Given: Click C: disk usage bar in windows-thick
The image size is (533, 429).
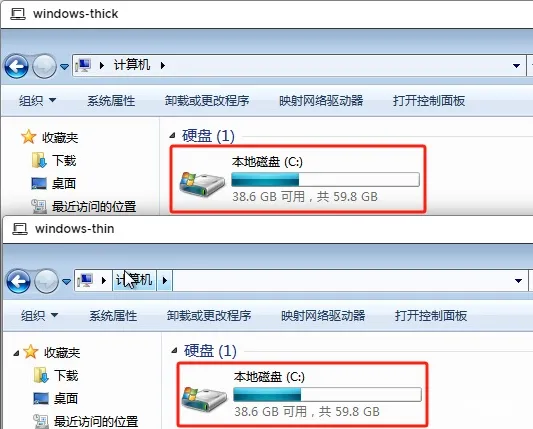Looking at the screenshot, I should tap(325, 179).
